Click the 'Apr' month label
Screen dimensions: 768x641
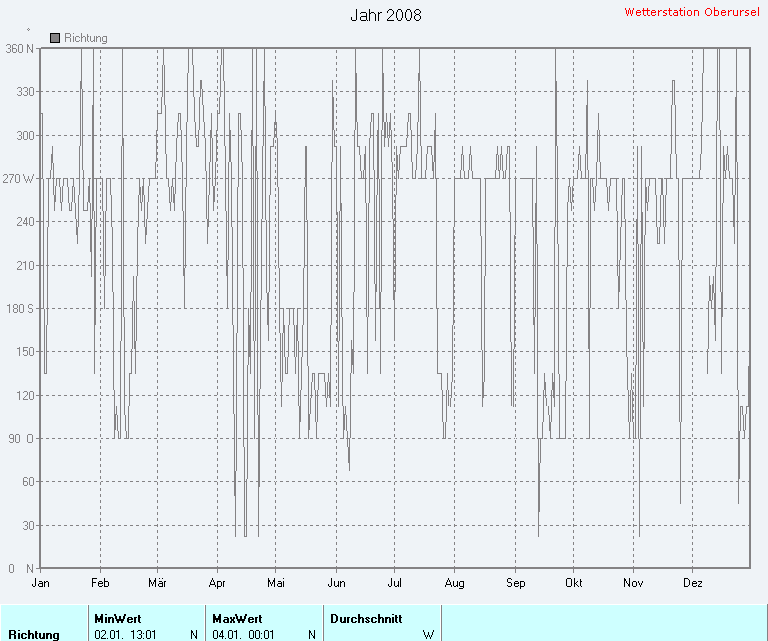tap(217, 583)
